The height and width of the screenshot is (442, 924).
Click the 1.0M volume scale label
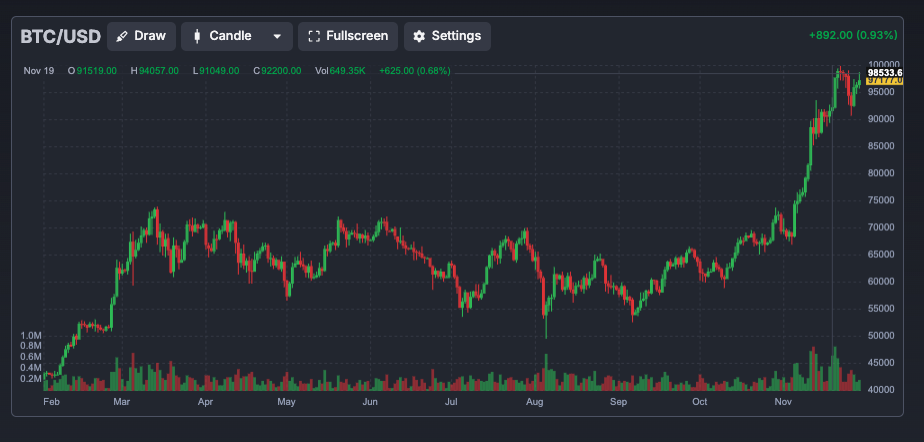(x=30, y=335)
